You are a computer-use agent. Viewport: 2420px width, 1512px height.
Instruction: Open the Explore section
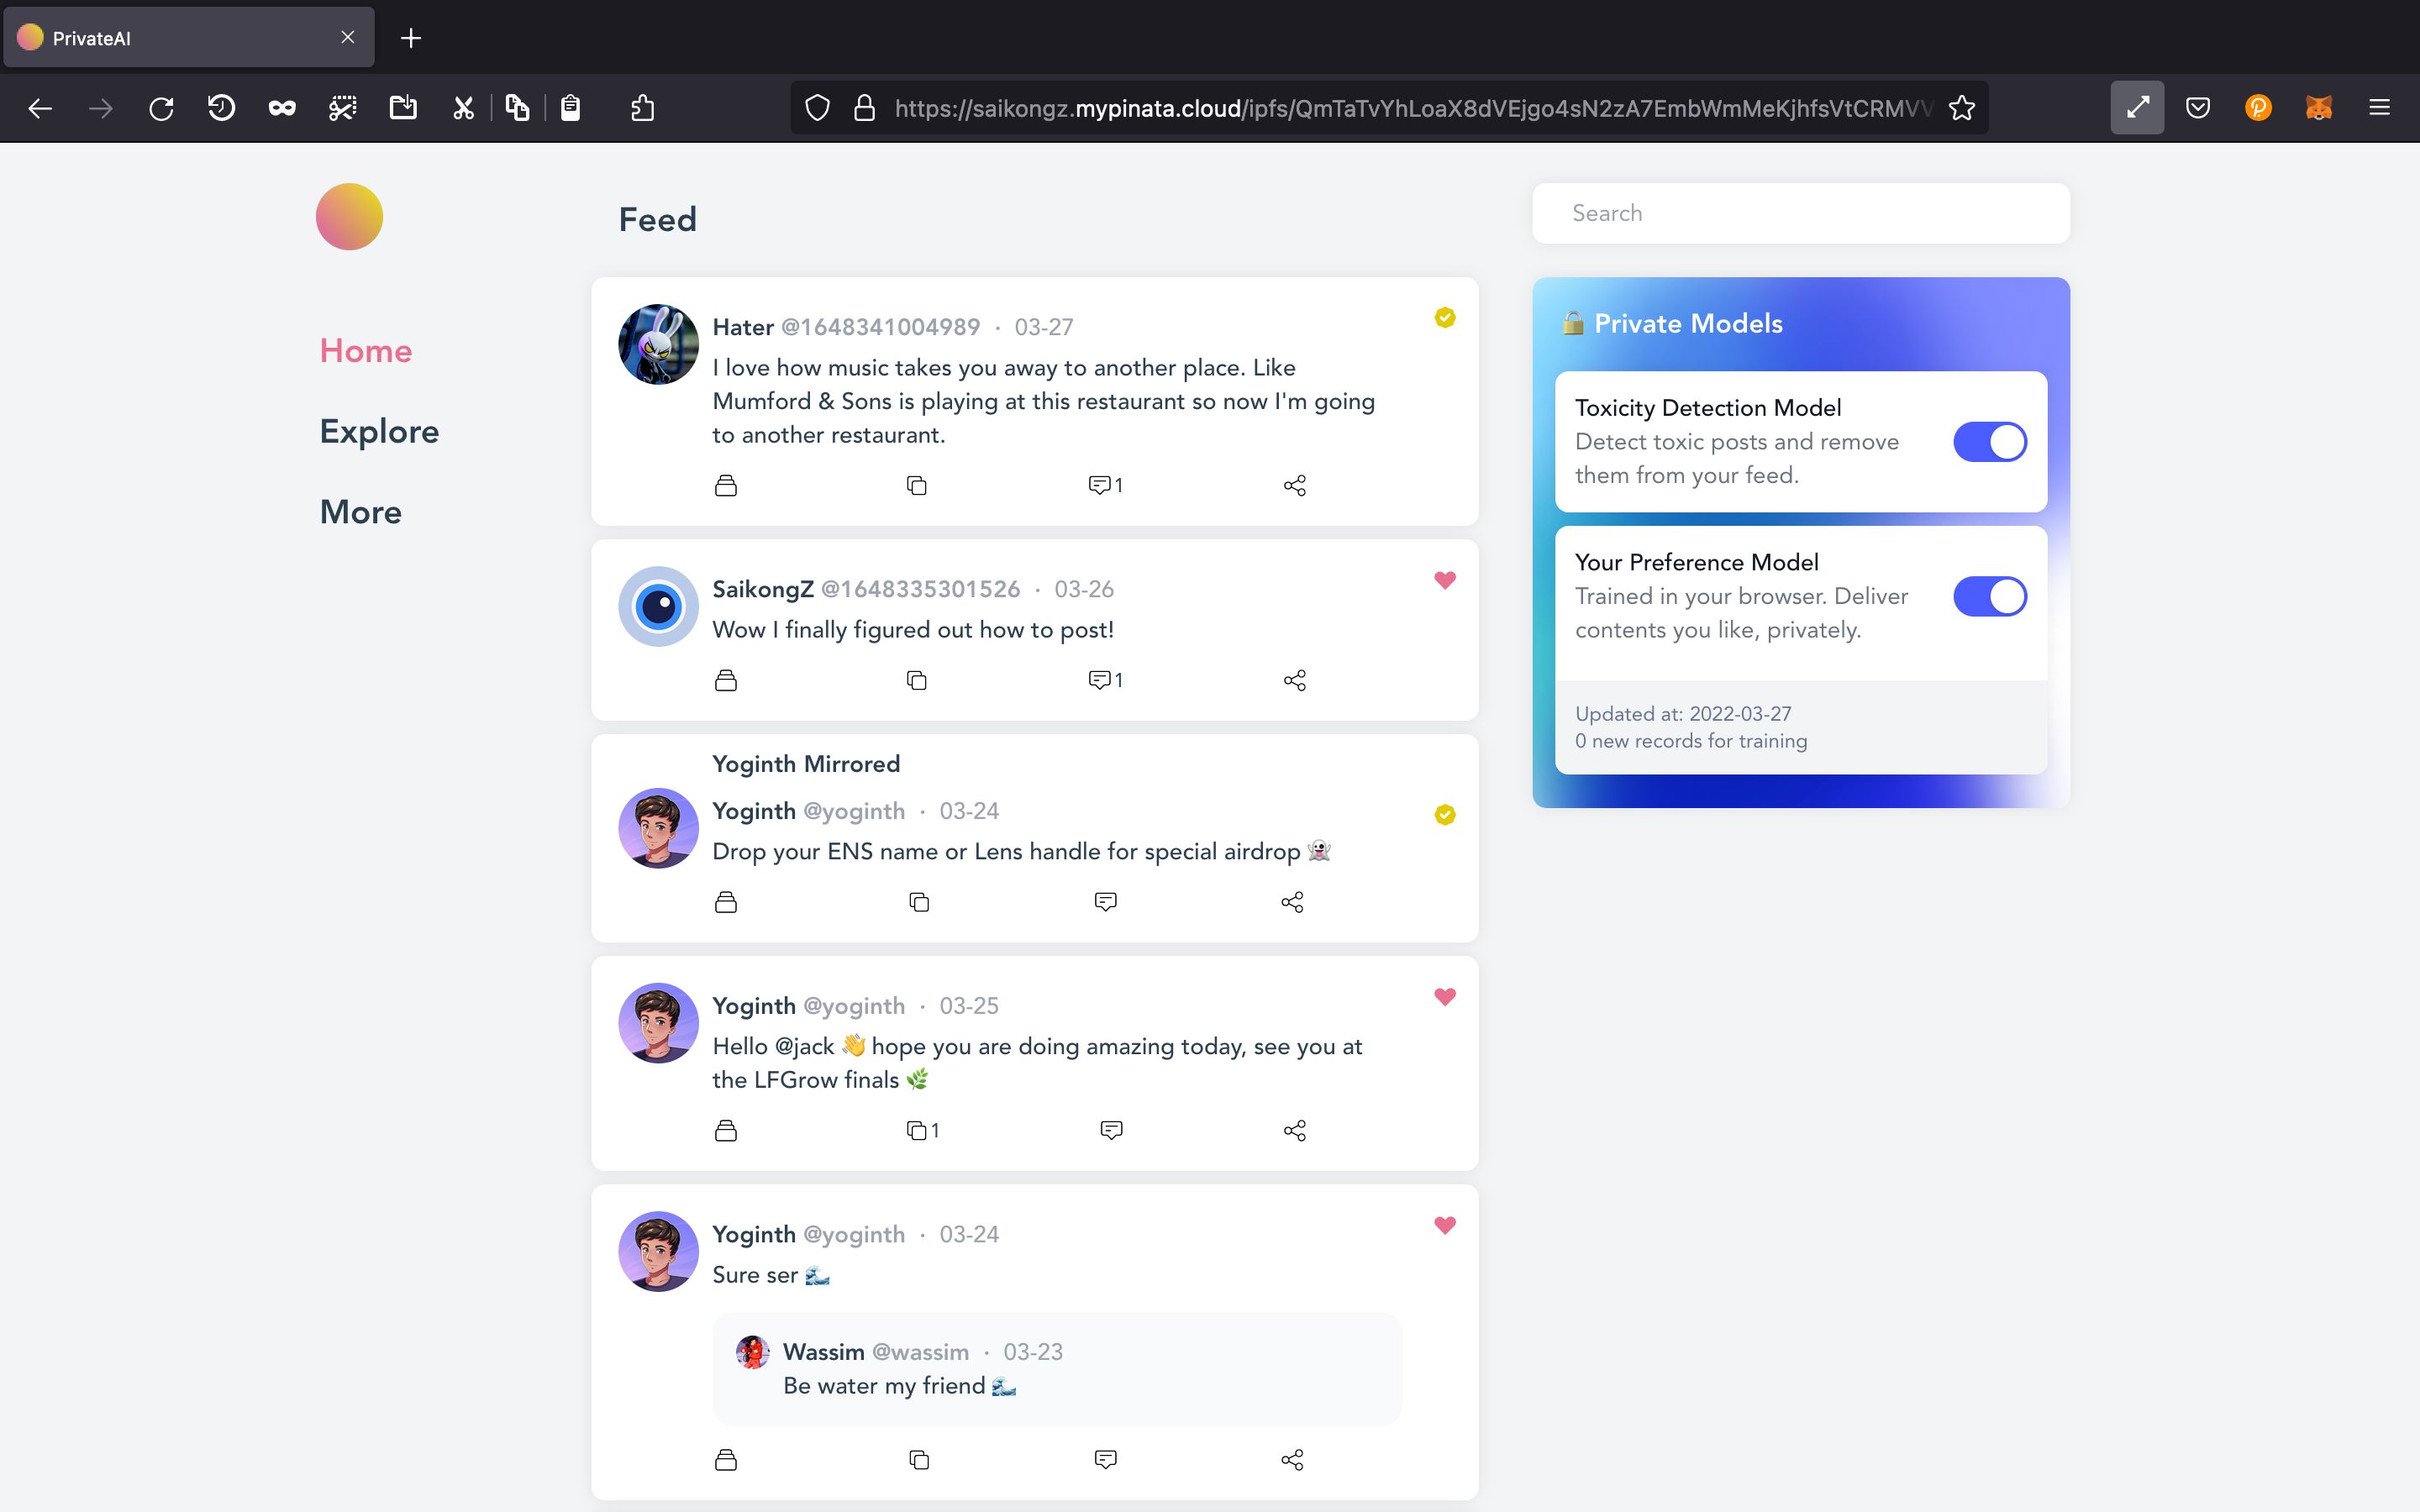click(378, 430)
